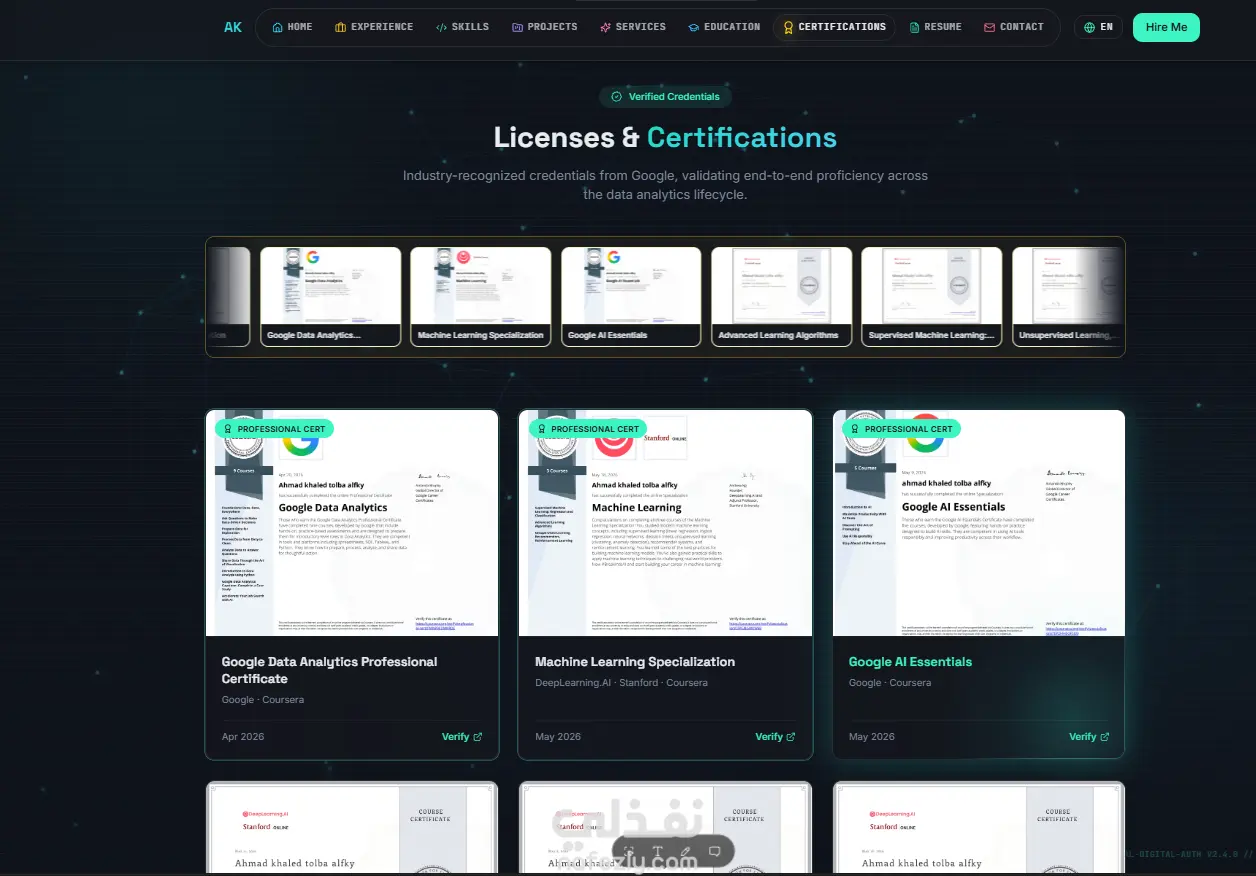Click the Google Data Analytics Professional Certificate title
1256x876 pixels.
click(329, 670)
